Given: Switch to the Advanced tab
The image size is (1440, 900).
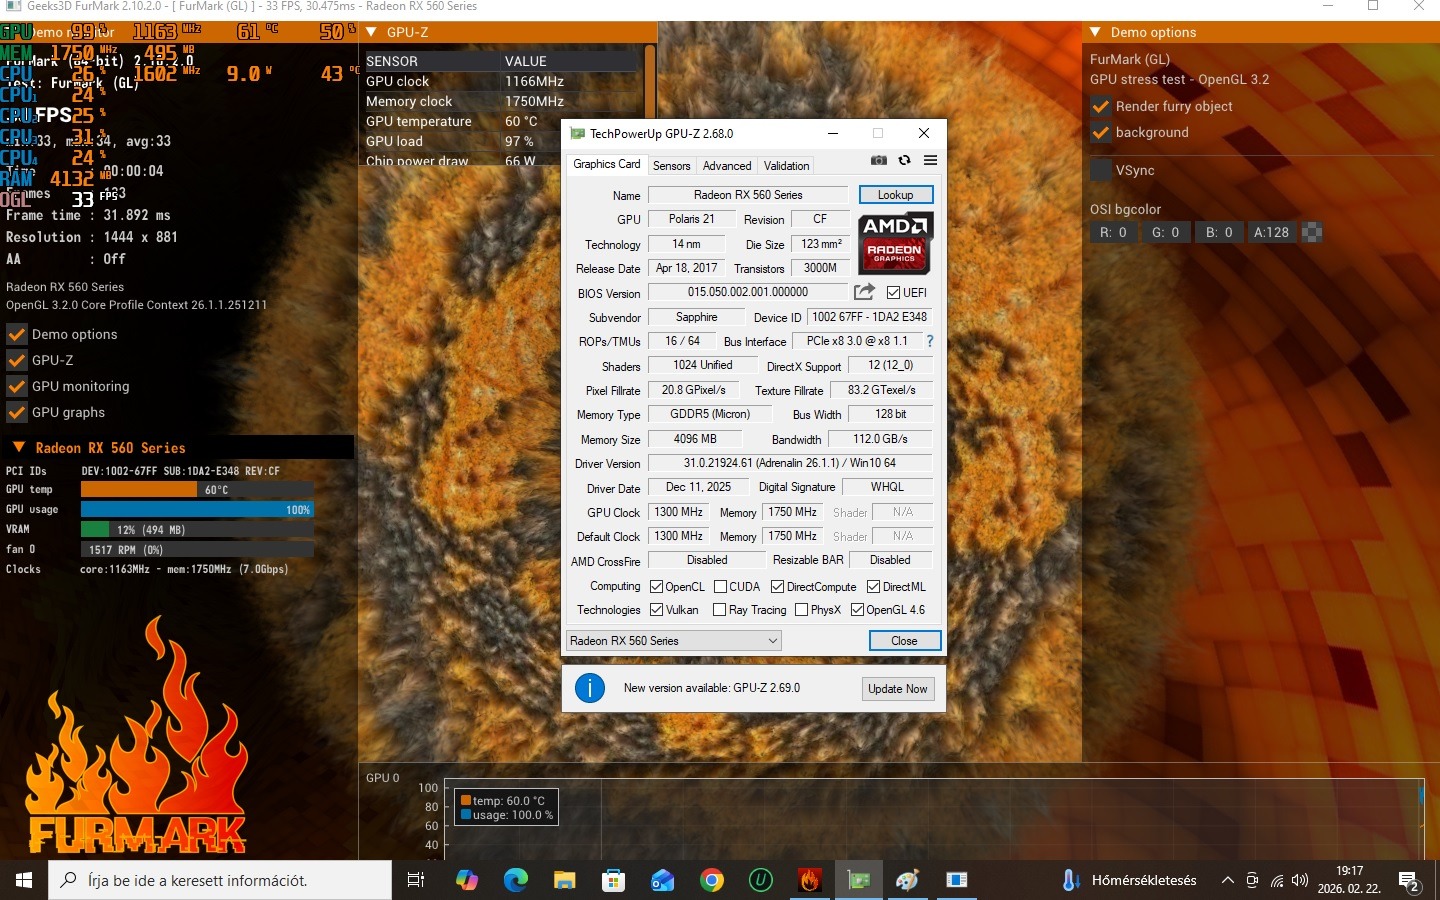Looking at the screenshot, I should tap(727, 166).
